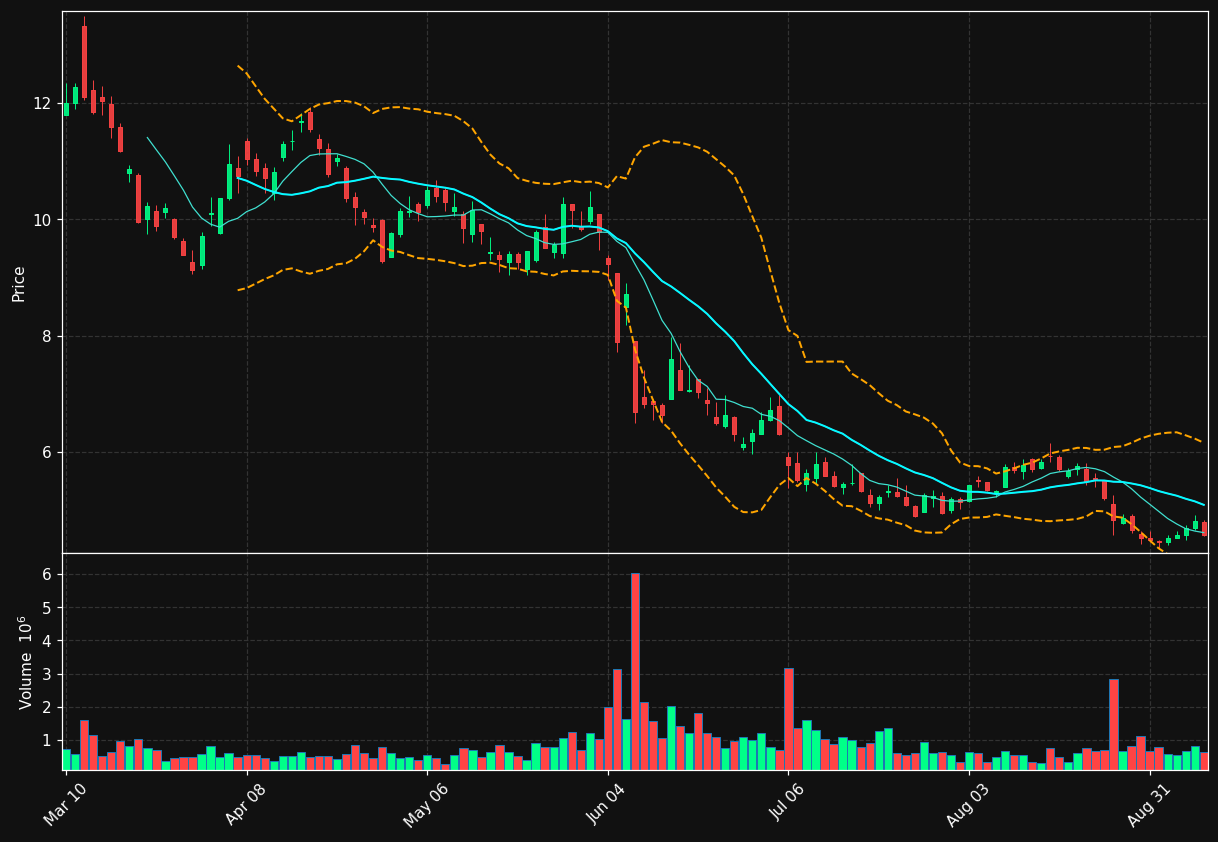Click the volume axis value 6
This screenshot has height=842, width=1218.
click(x=47, y=575)
